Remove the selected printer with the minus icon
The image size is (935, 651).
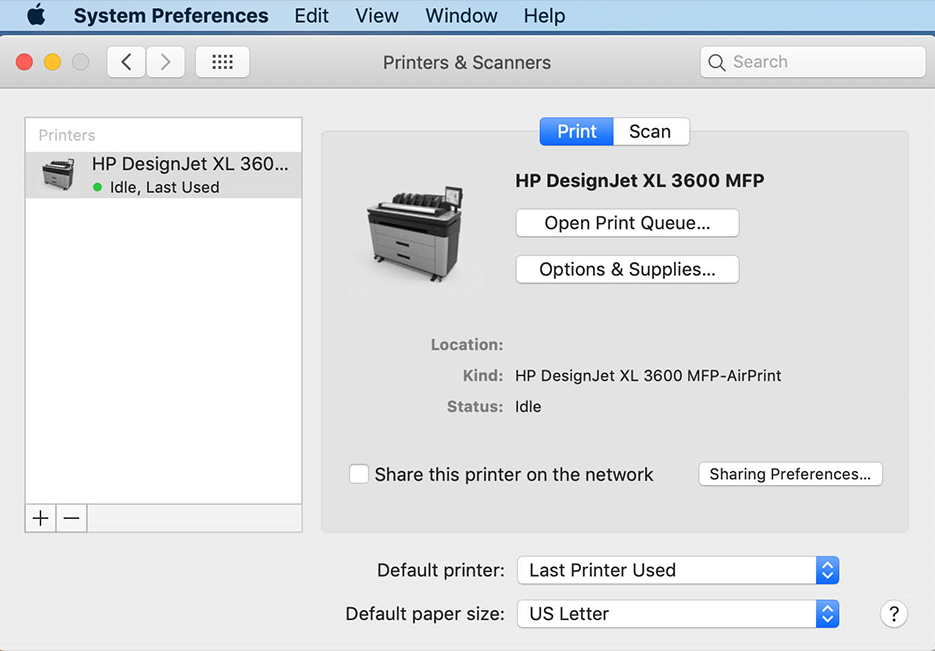71,518
